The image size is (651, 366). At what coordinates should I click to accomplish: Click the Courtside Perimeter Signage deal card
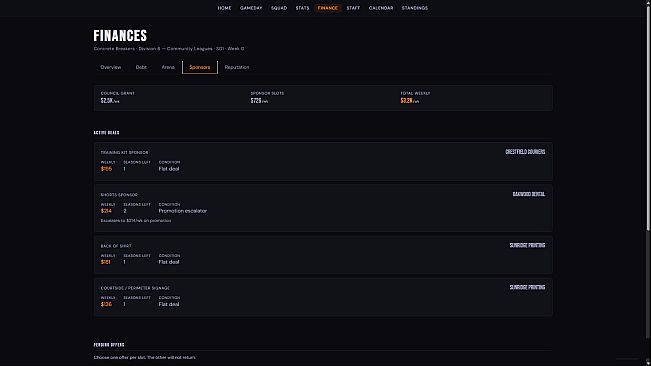click(323, 297)
